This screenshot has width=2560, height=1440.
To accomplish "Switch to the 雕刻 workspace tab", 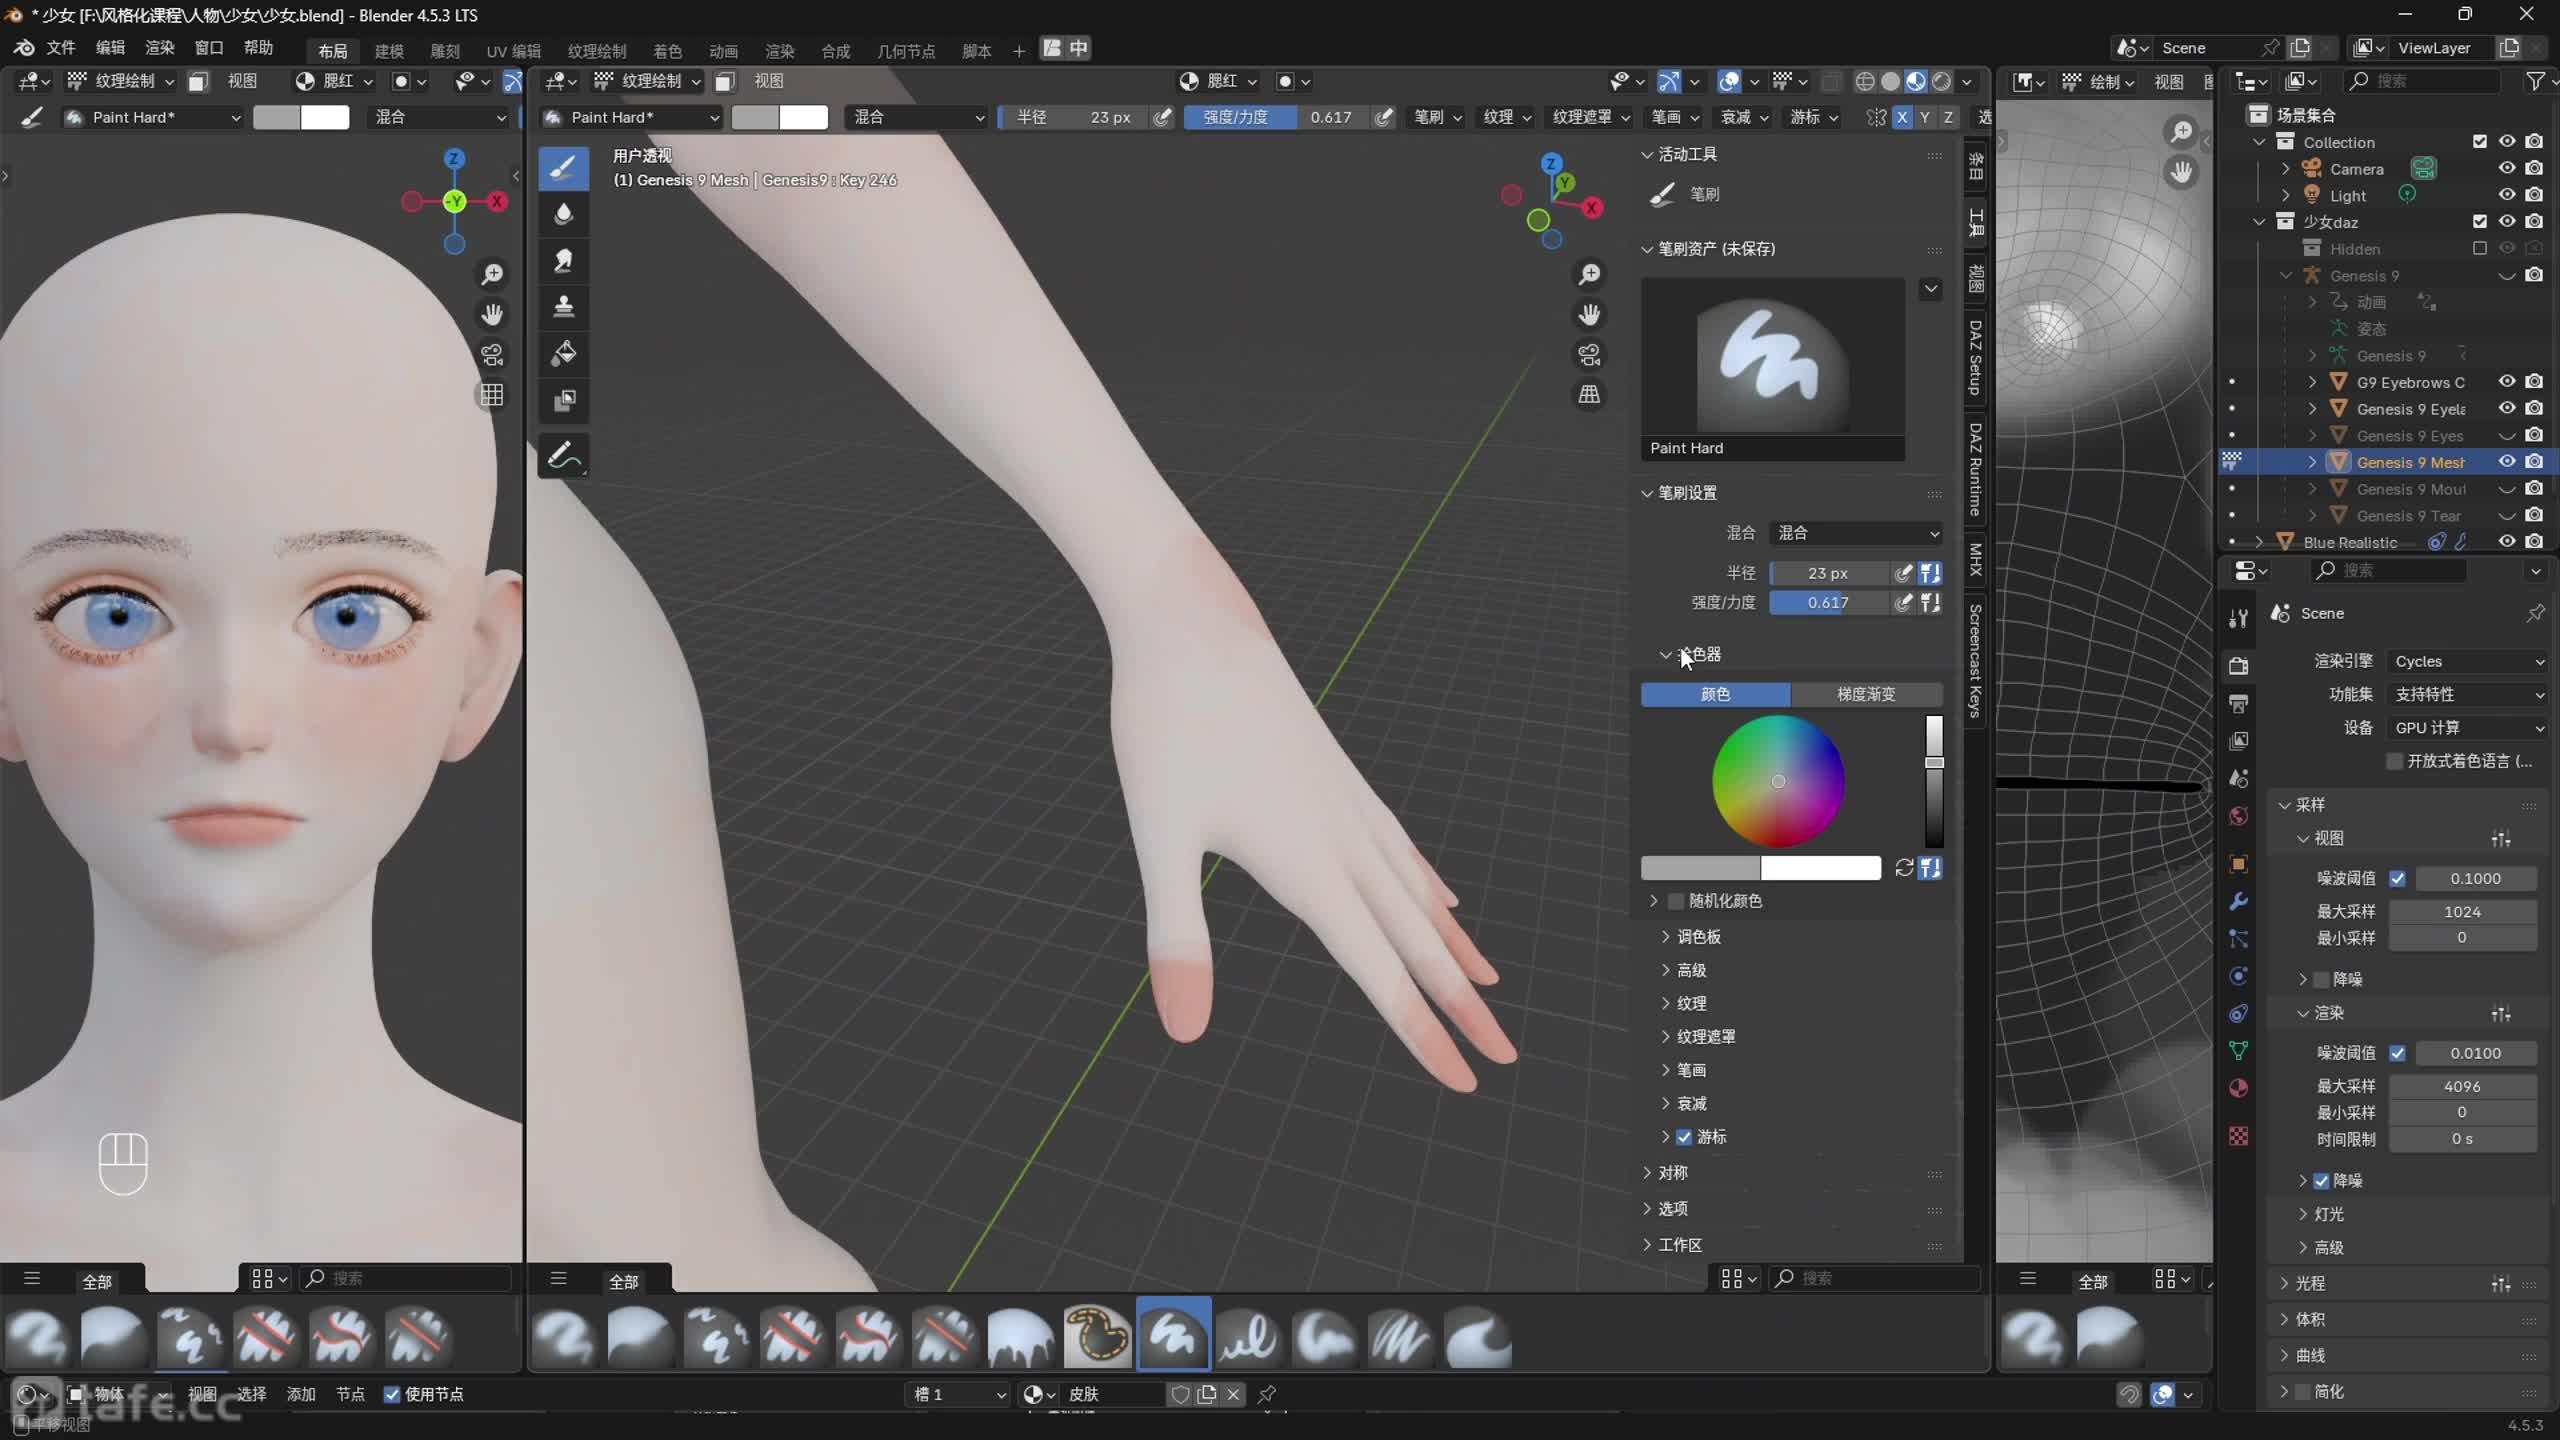I will [445, 51].
